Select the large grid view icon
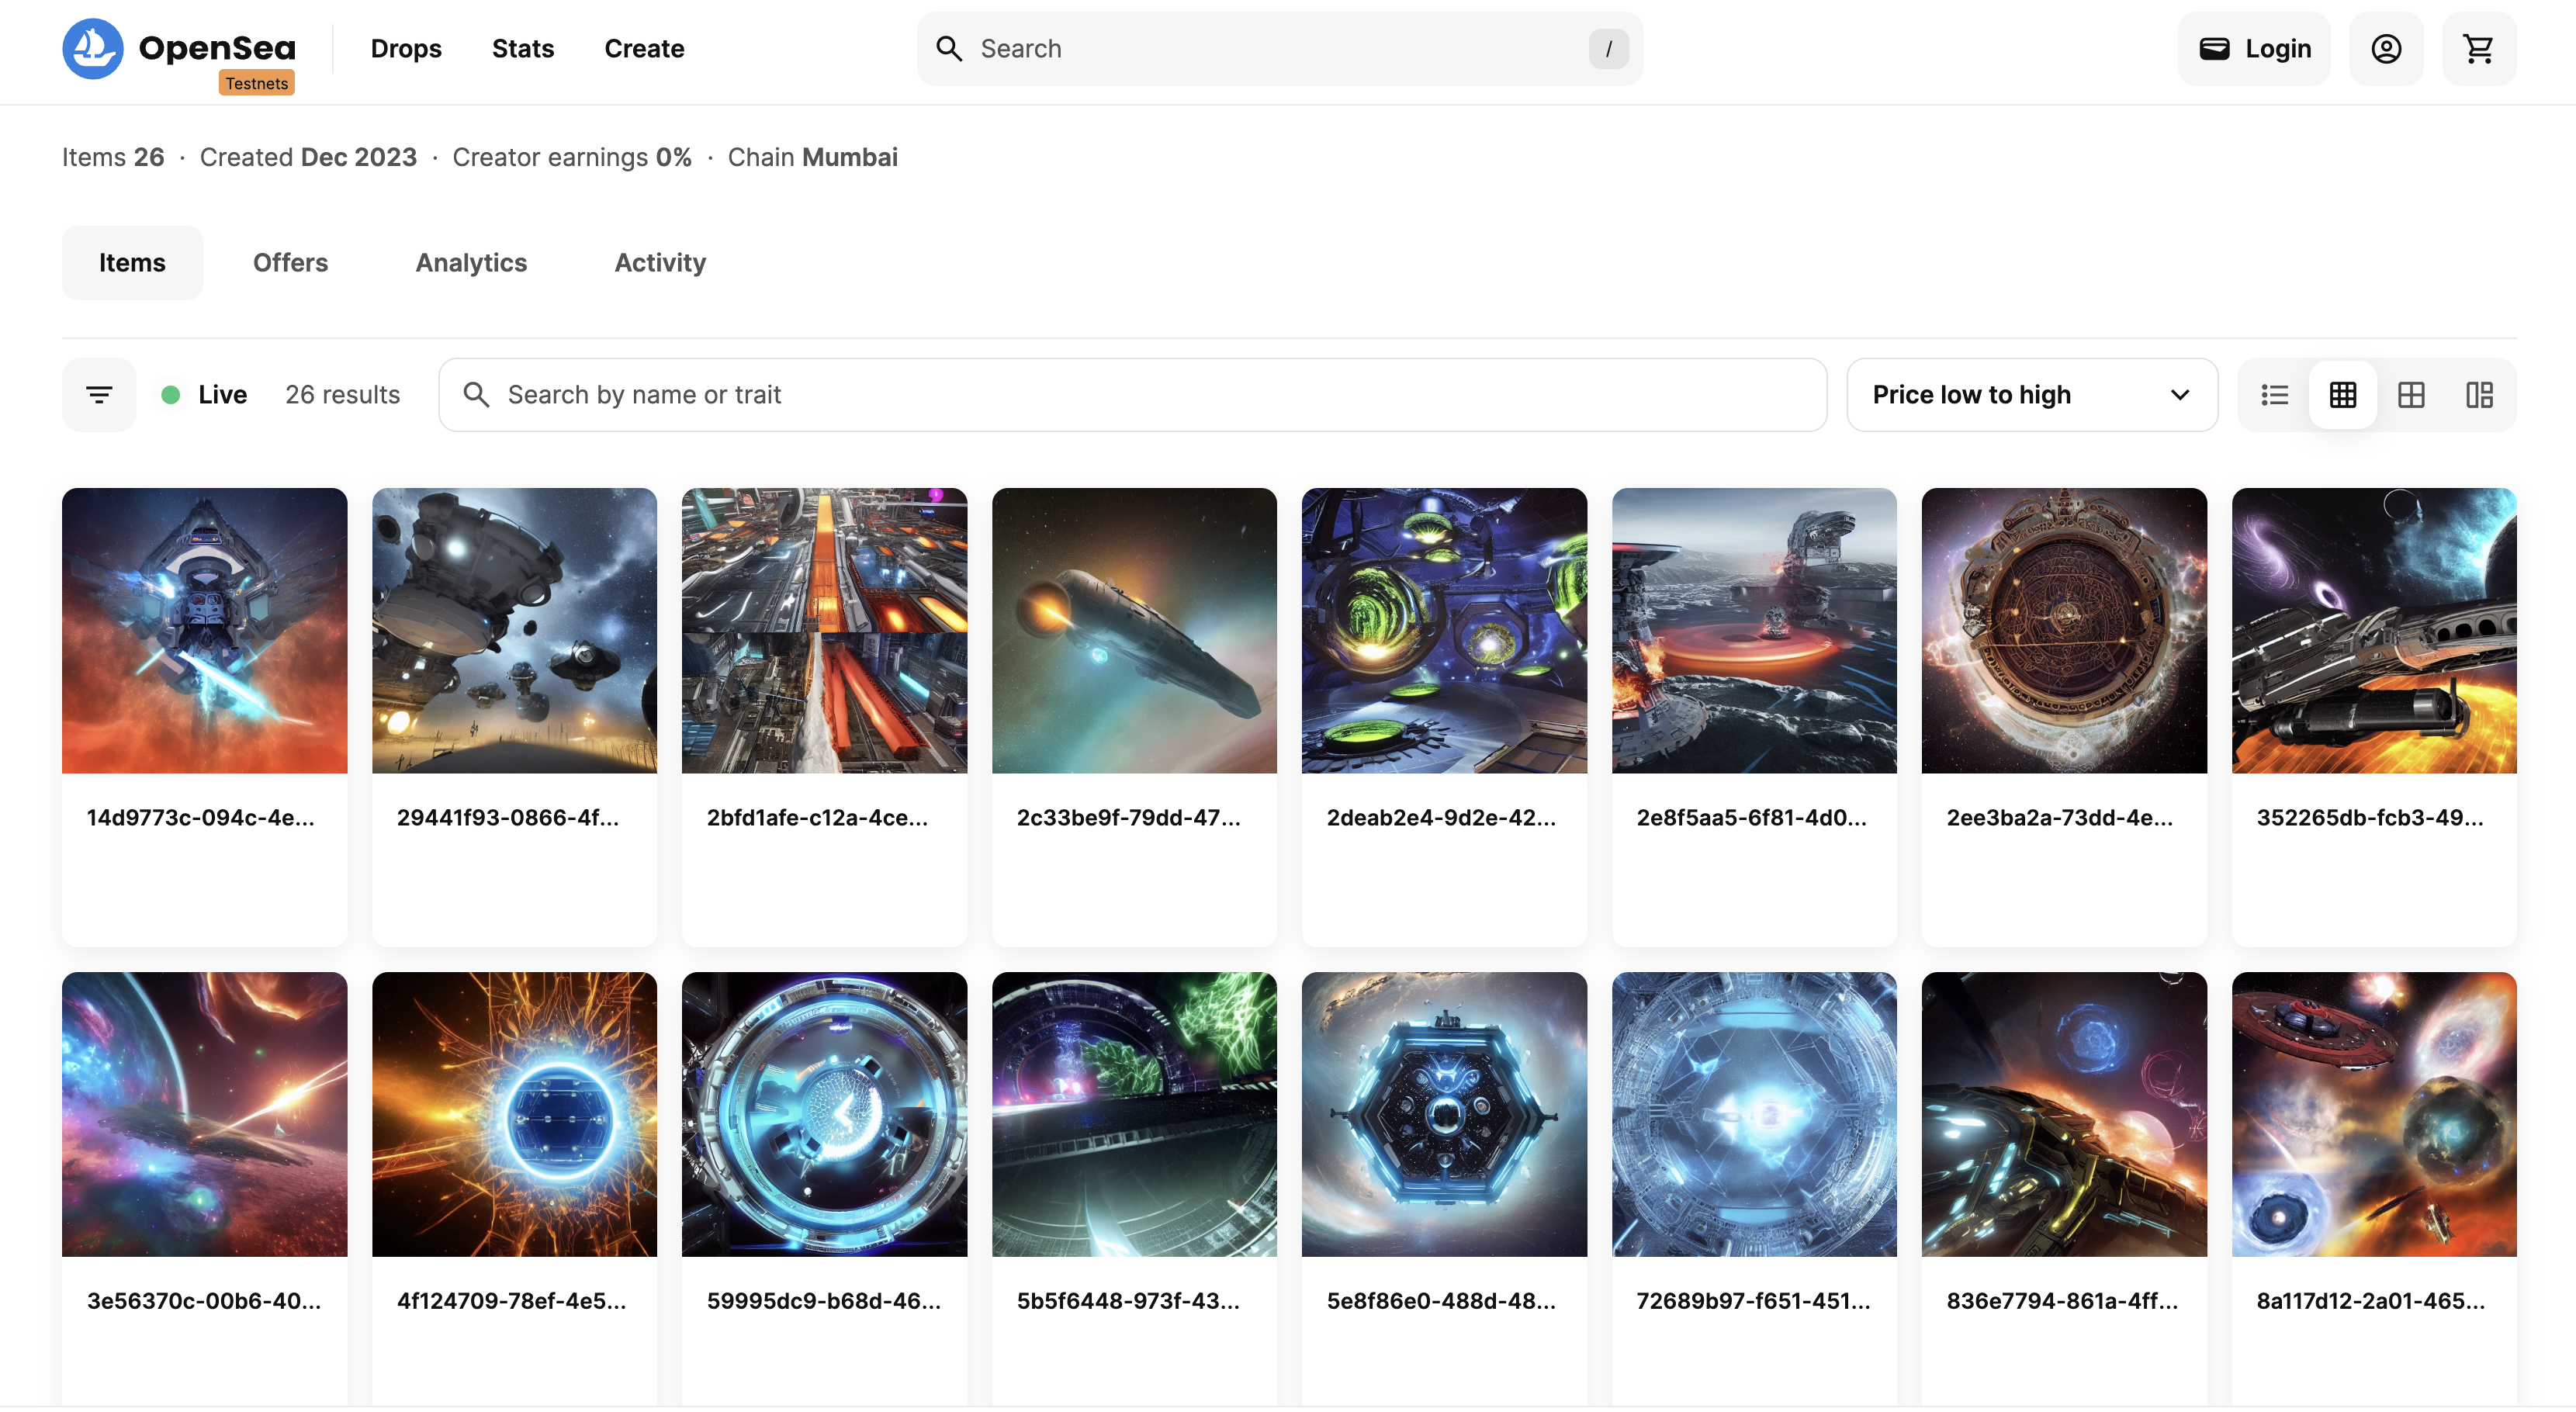 pos(2410,394)
